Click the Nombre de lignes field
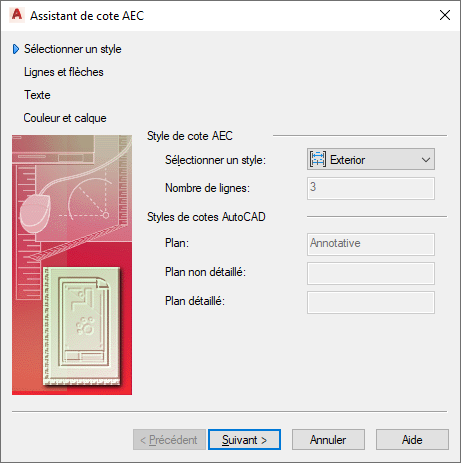 [x=371, y=188]
